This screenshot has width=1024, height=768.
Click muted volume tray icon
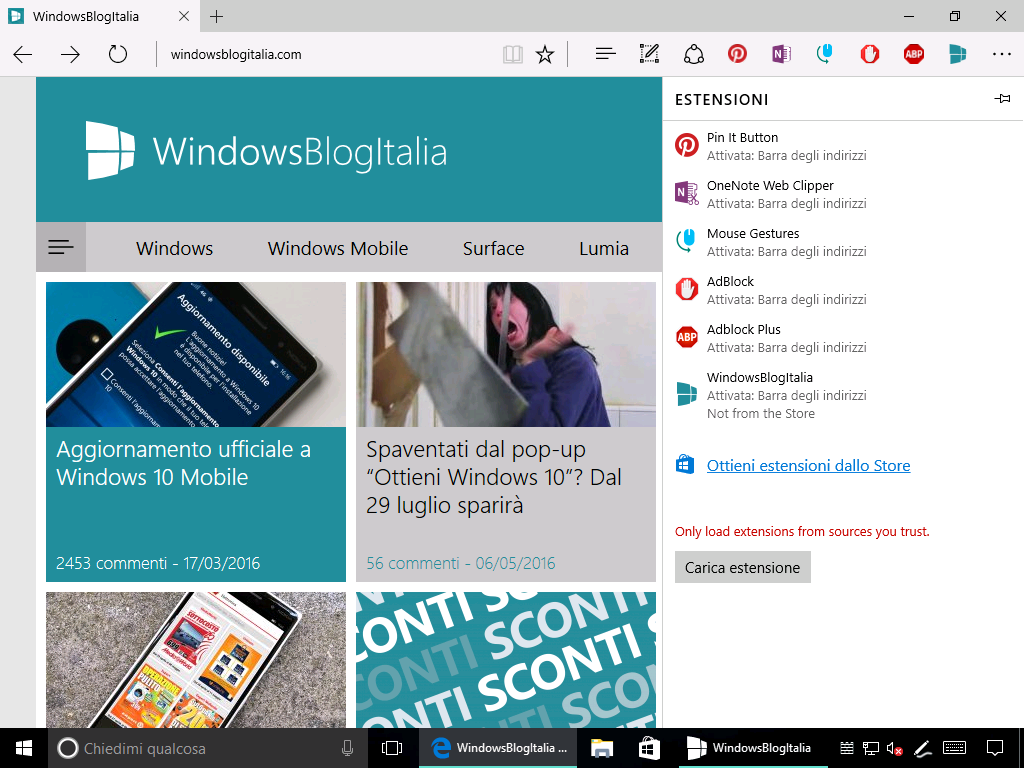(894, 748)
